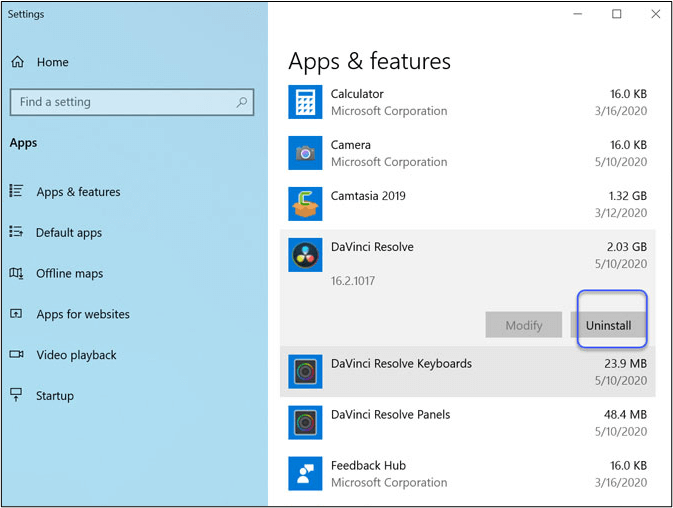This screenshot has width=673, height=508.
Task: Open Startup settings page
Action: click(55, 396)
